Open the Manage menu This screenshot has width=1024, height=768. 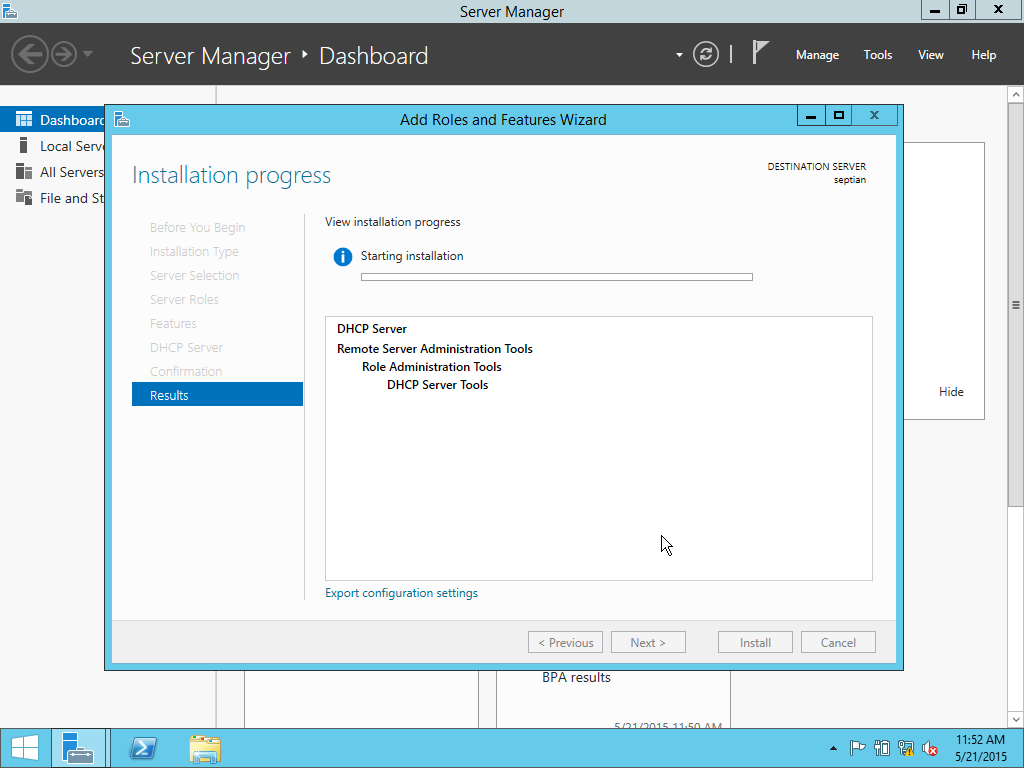817,55
